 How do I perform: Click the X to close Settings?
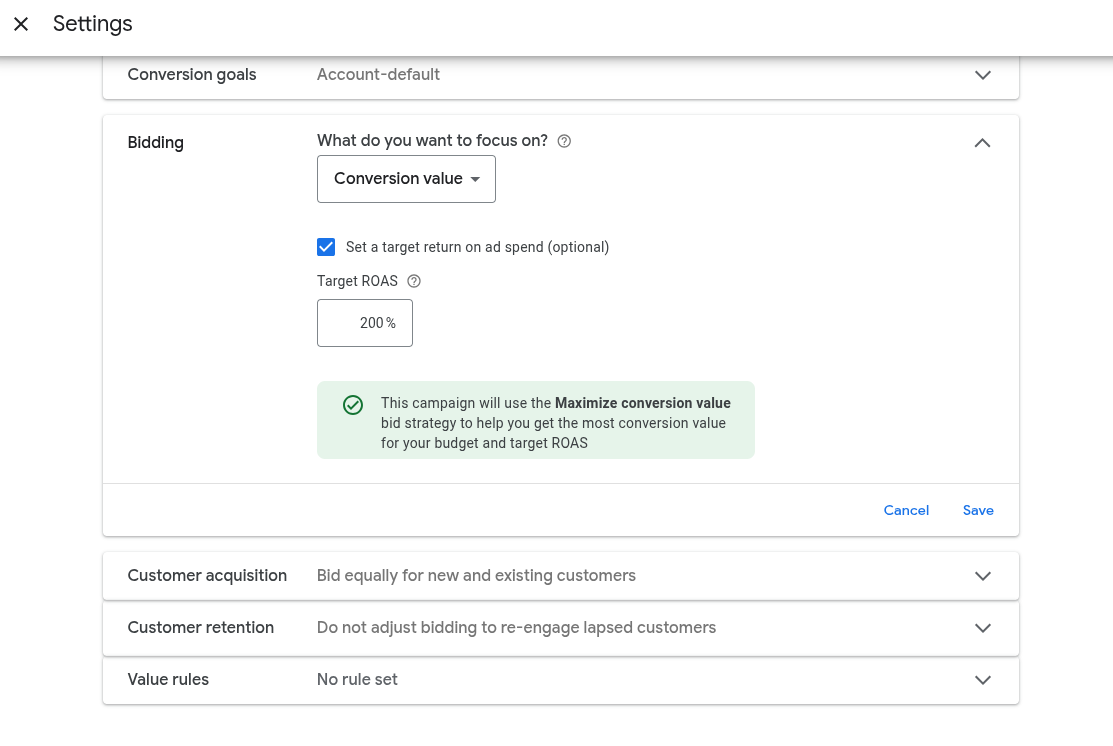click(21, 24)
